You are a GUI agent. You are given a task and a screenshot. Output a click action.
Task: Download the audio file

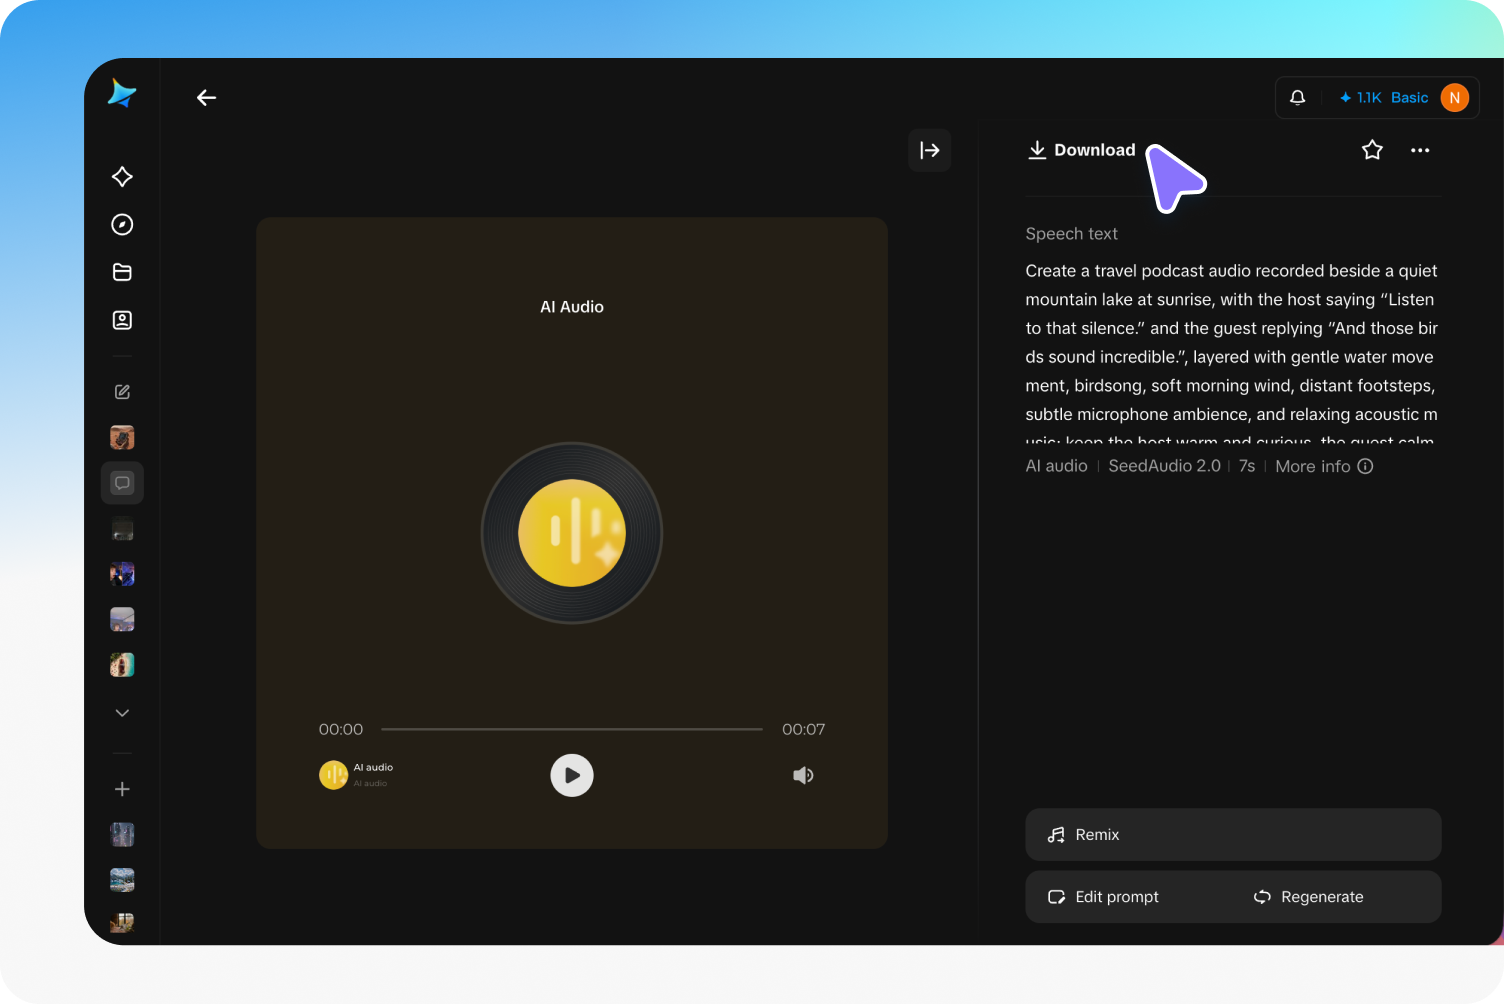pyautogui.click(x=1082, y=150)
